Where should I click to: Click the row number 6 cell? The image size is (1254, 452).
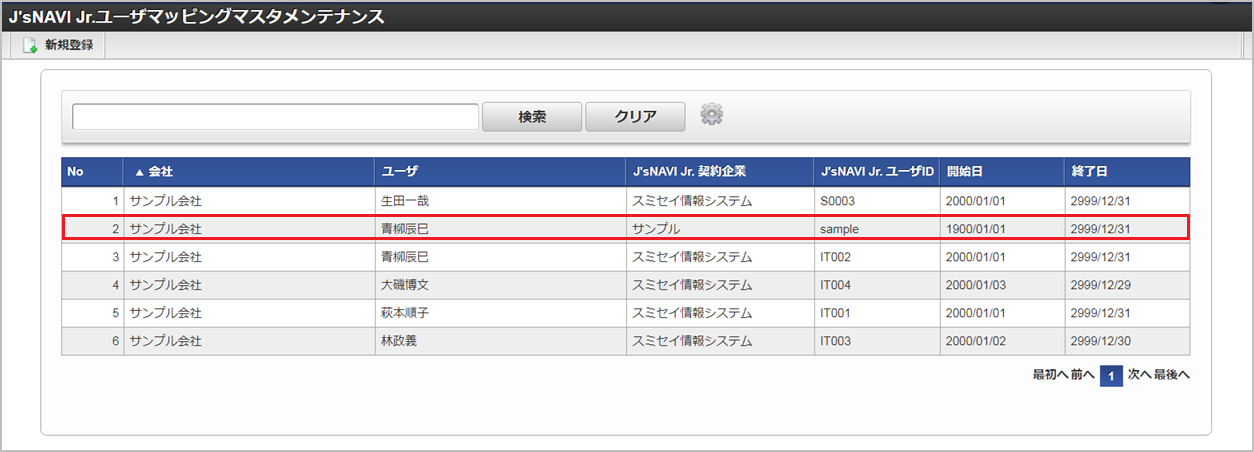(x=92, y=341)
